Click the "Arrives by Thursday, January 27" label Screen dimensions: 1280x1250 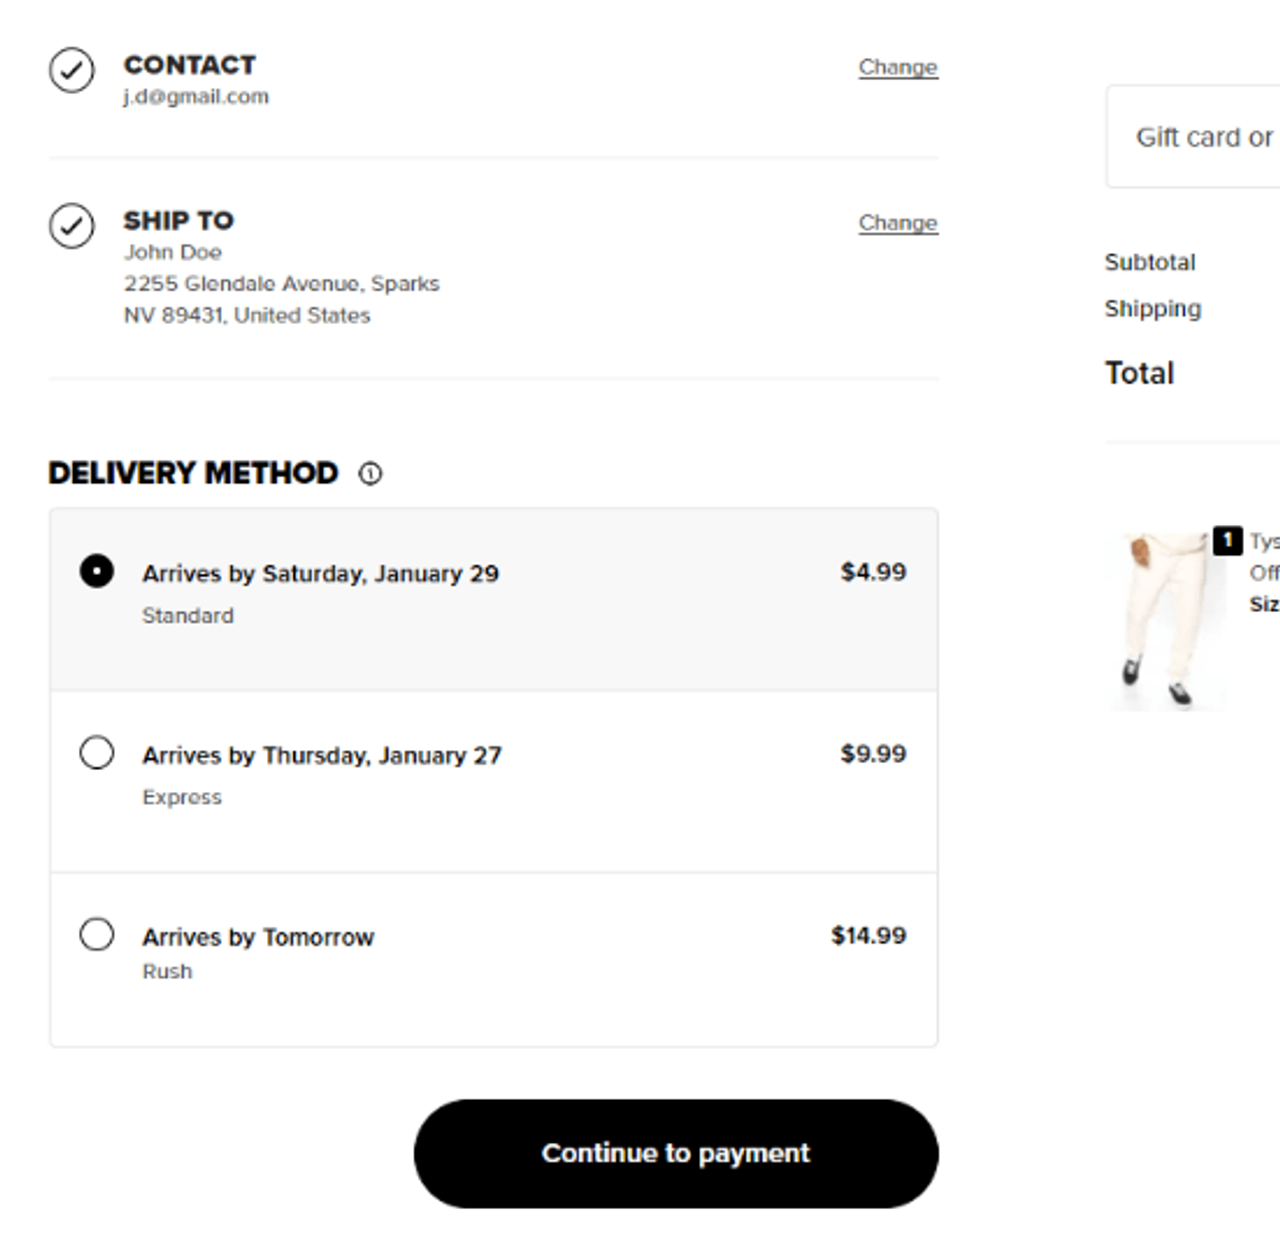coord(321,756)
